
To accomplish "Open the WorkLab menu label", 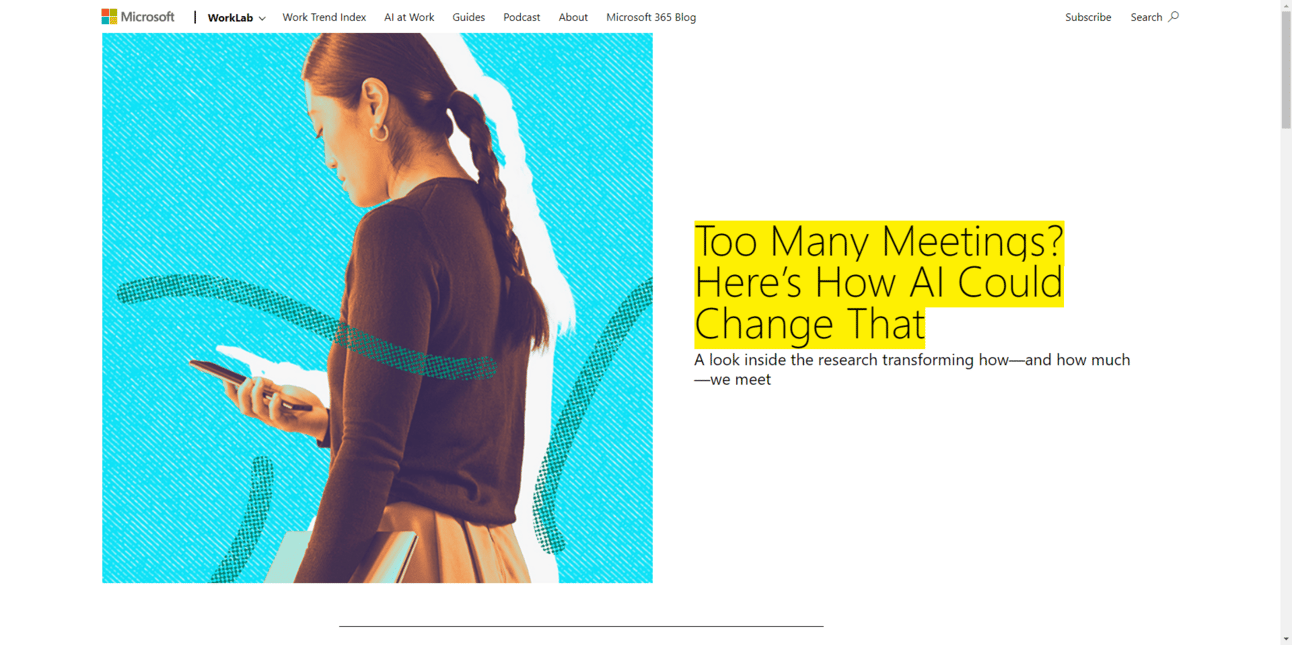I will tap(230, 18).
